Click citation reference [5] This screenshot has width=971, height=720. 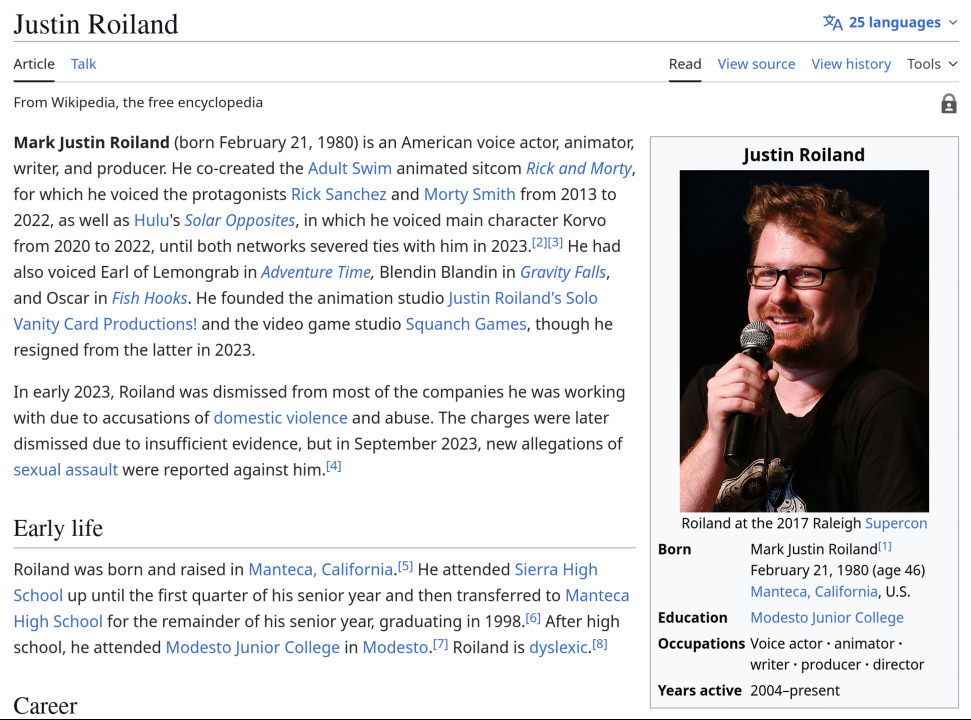405,565
